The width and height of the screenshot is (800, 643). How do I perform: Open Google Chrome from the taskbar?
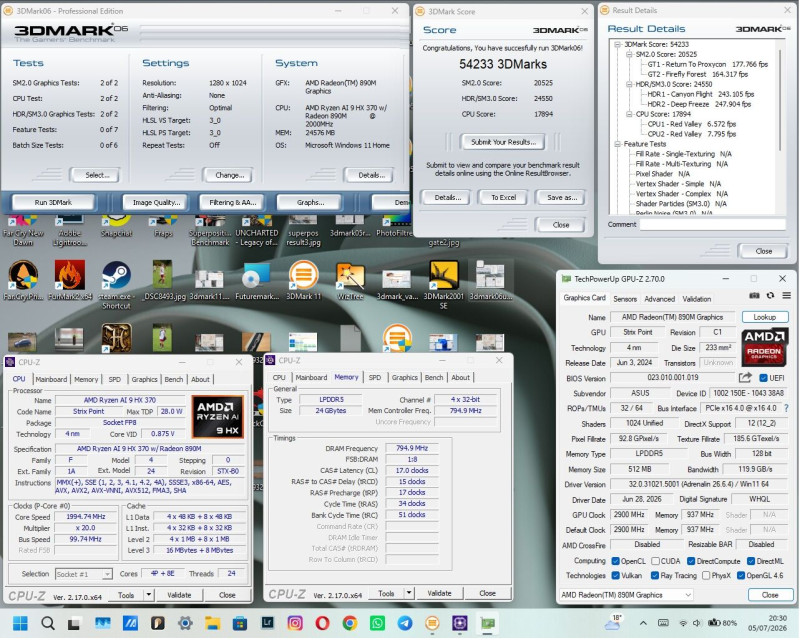(350, 623)
